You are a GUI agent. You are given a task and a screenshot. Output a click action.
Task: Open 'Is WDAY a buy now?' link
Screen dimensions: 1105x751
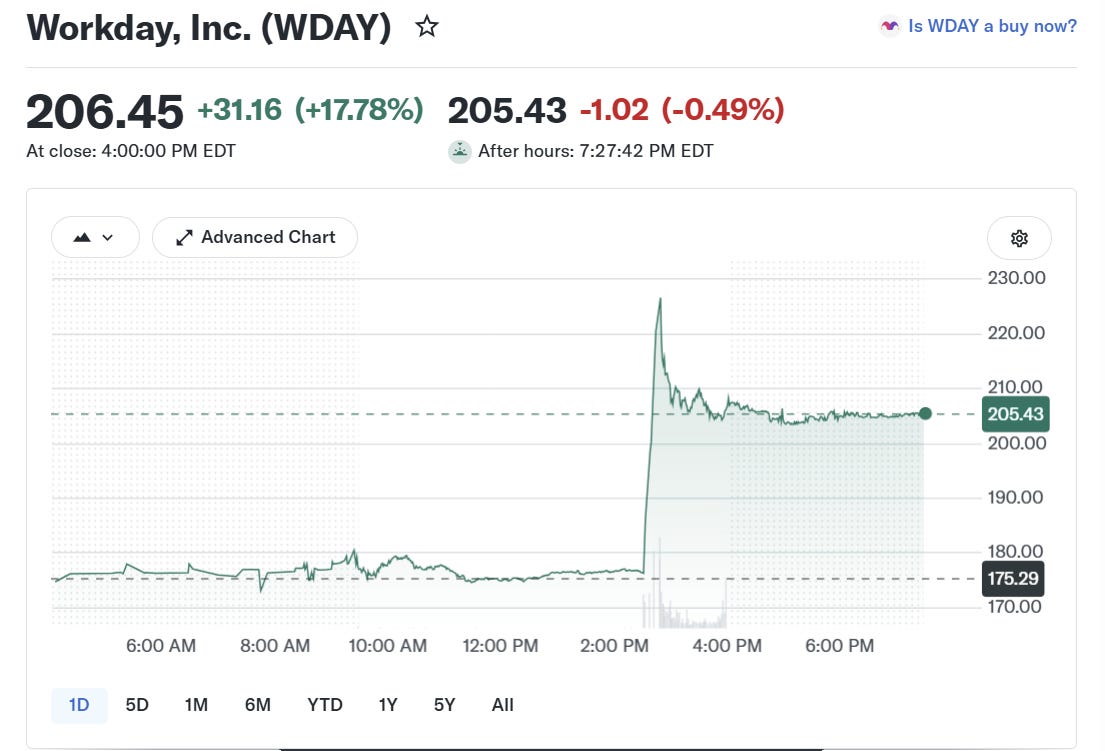[x=992, y=27]
